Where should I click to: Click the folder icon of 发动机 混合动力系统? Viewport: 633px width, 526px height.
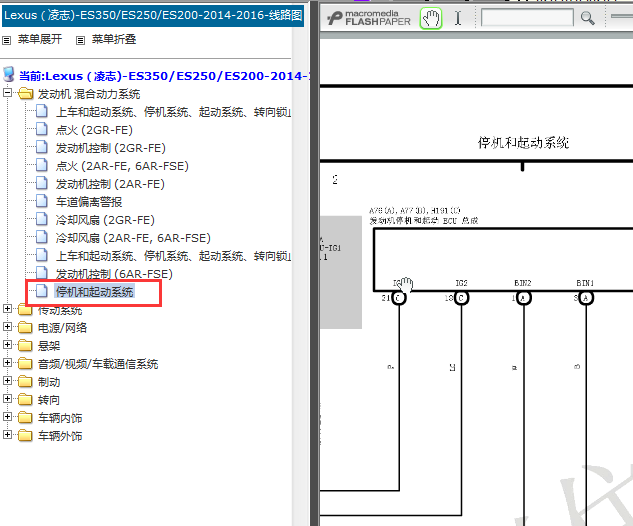[25, 94]
